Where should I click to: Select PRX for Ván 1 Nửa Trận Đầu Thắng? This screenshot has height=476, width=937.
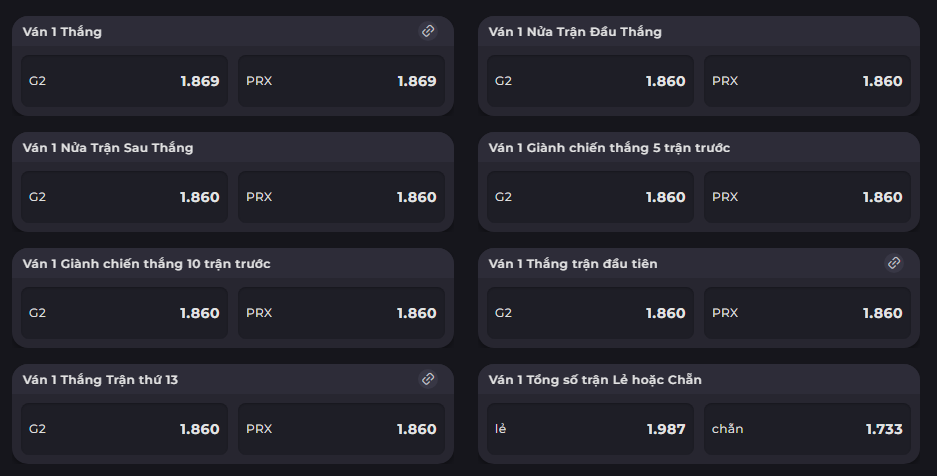coord(807,81)
